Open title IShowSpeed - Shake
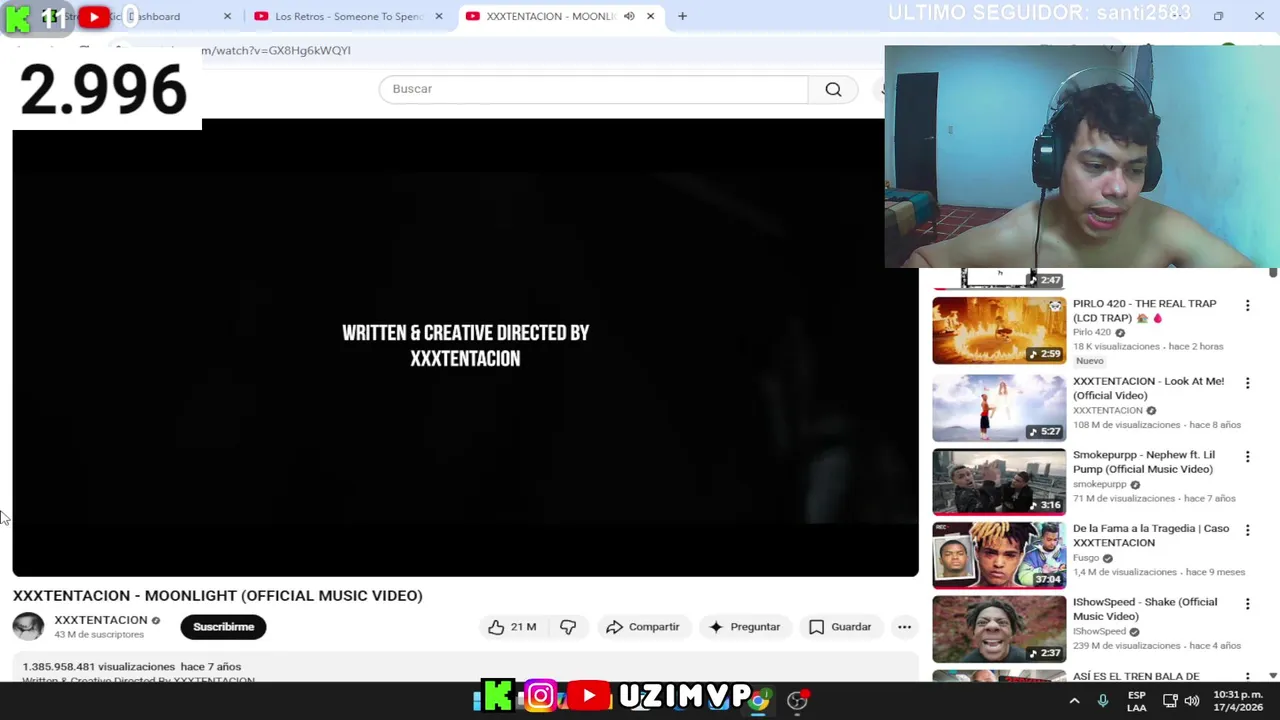Screen dimensions: 1280x720 [x=1145, y=609]
